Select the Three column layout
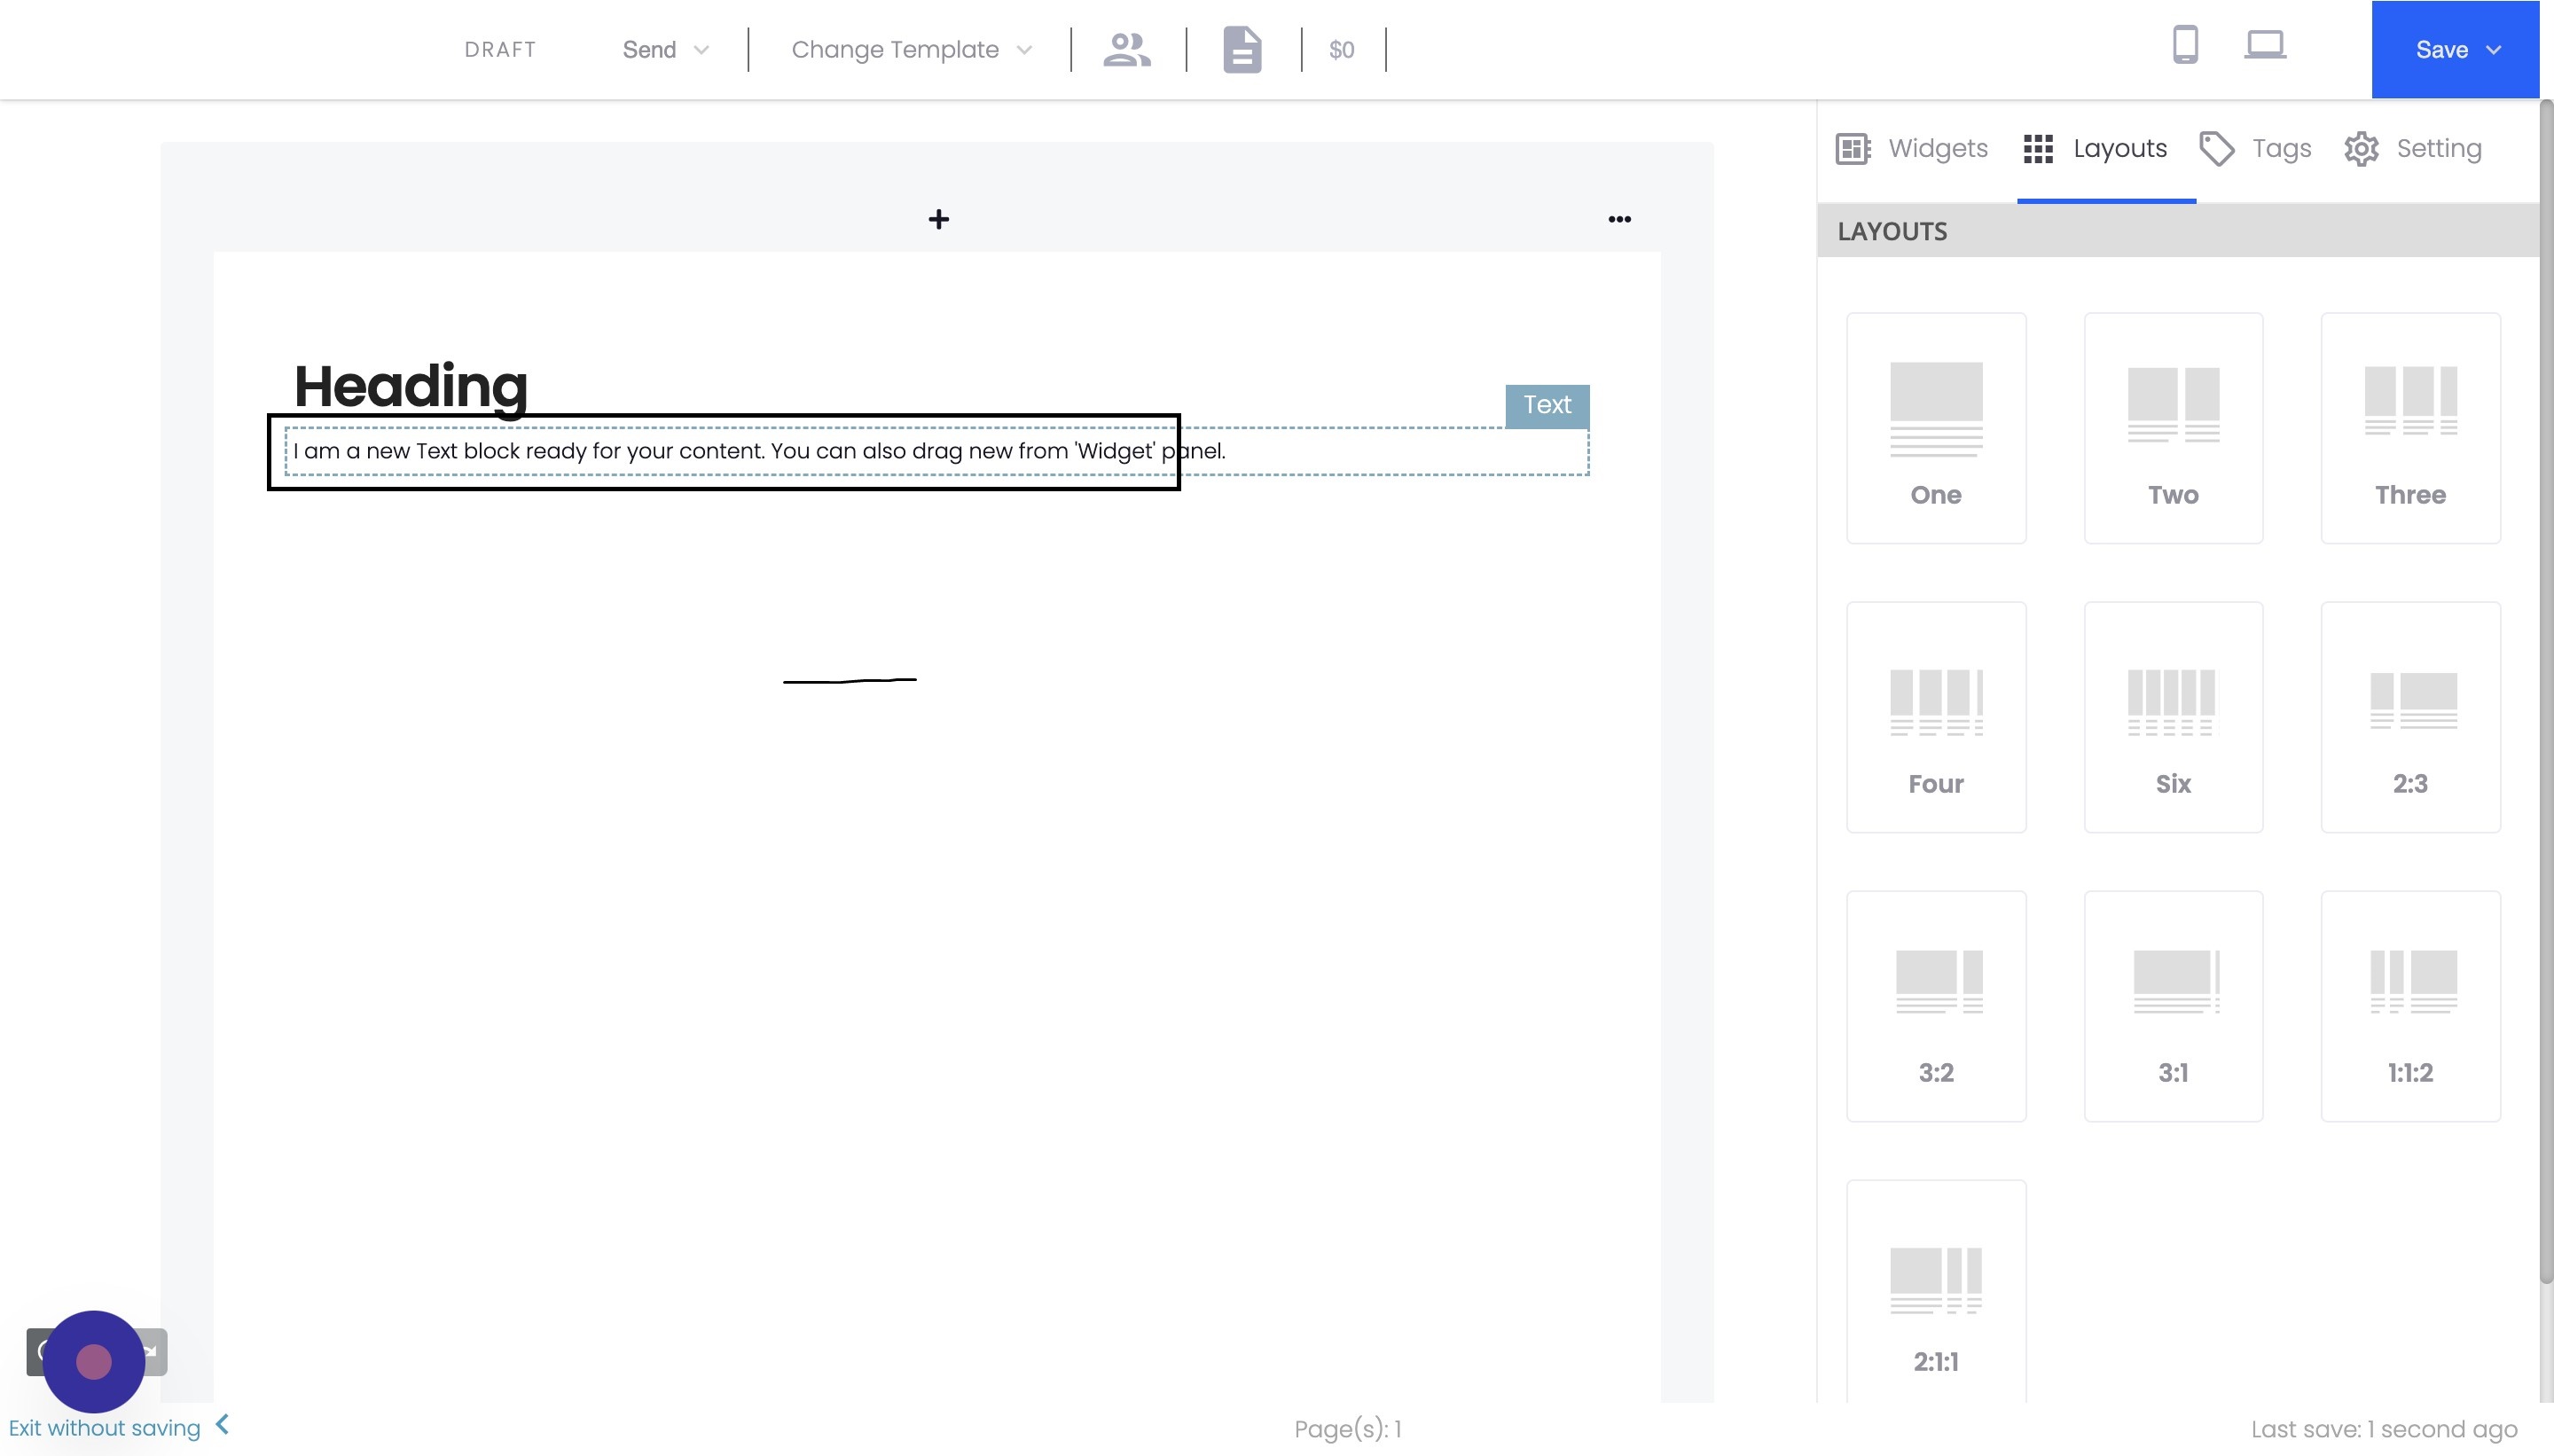 pyautogui.click(x=2410, y=428)
